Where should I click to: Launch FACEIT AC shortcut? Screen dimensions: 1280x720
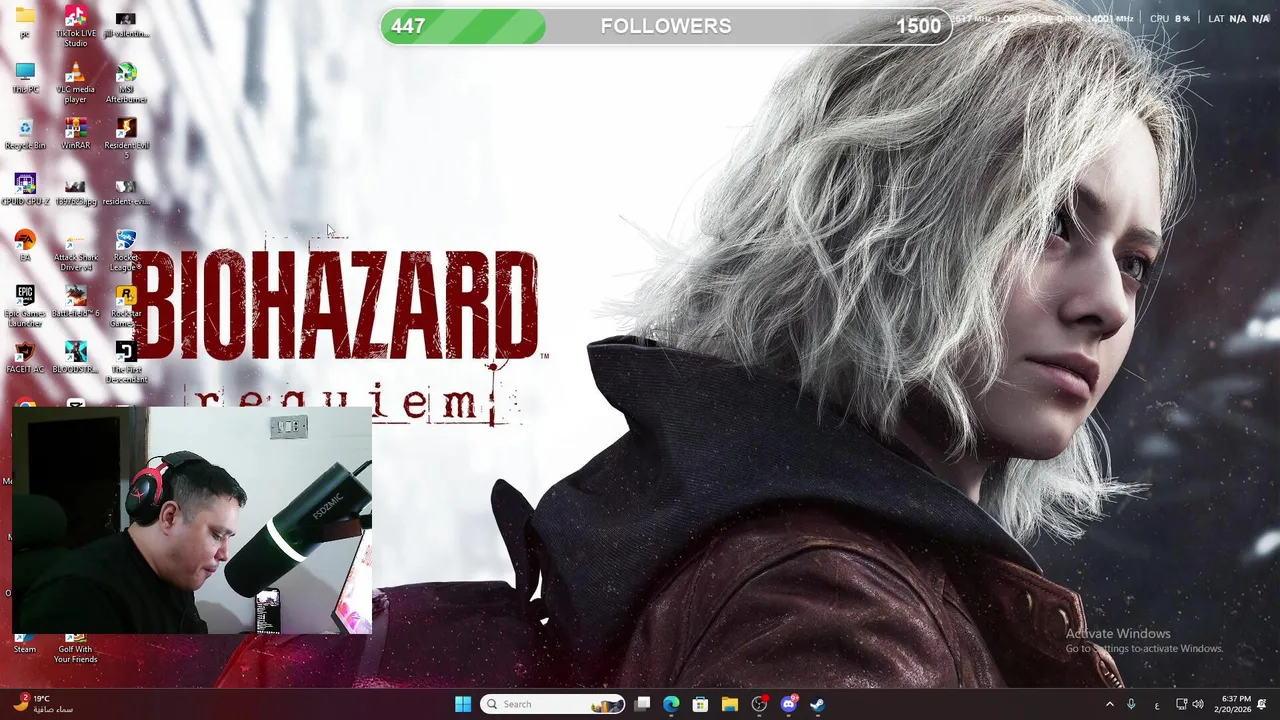[25, 357]
